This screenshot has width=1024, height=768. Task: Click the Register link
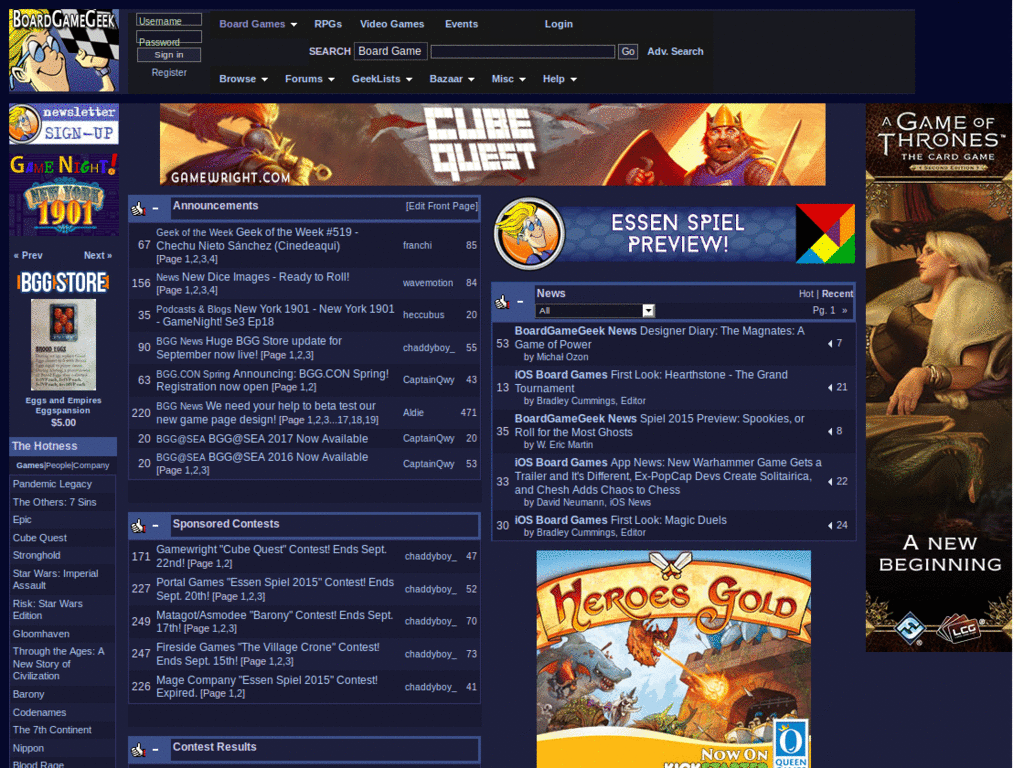(169, 72)
